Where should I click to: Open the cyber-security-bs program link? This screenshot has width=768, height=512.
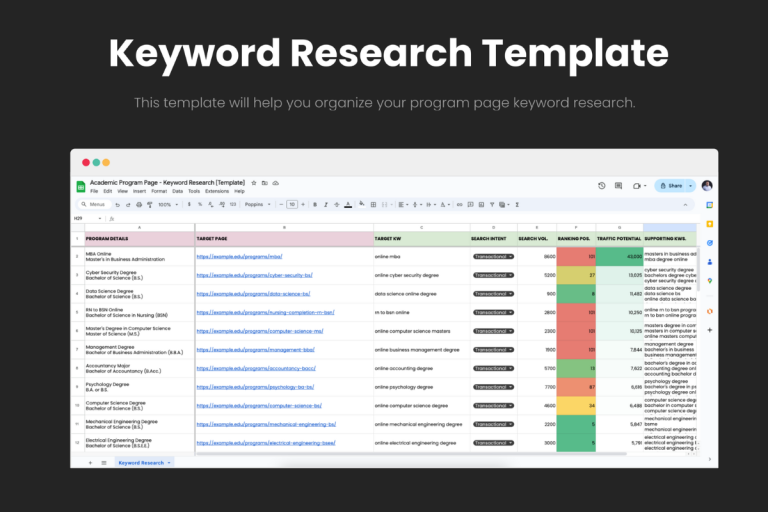[x=254, y=275]
